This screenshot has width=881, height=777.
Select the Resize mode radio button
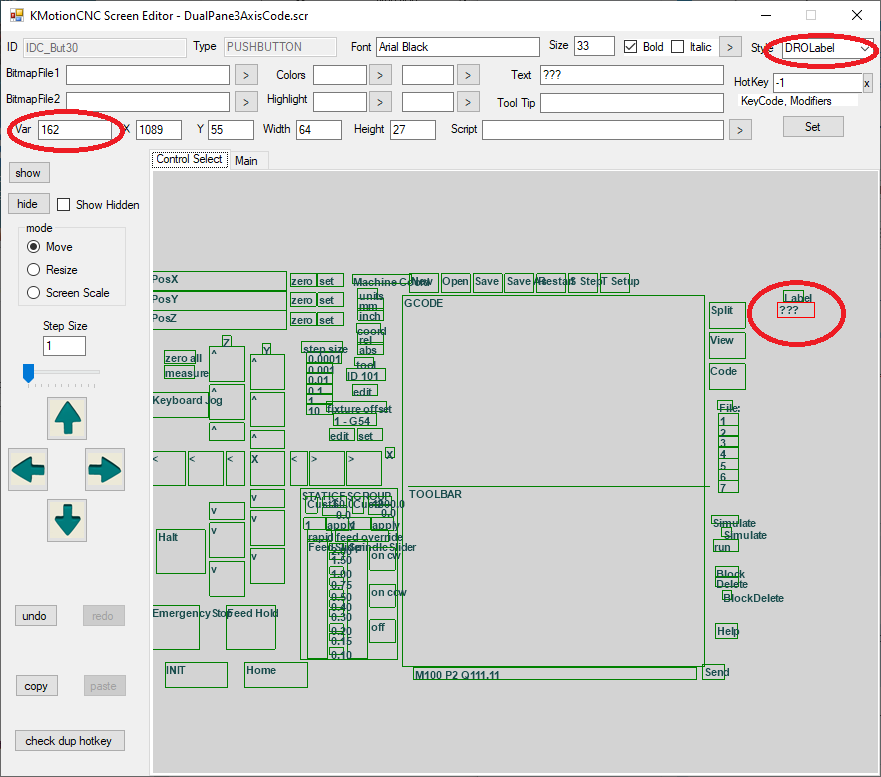(x=34, y=270)
